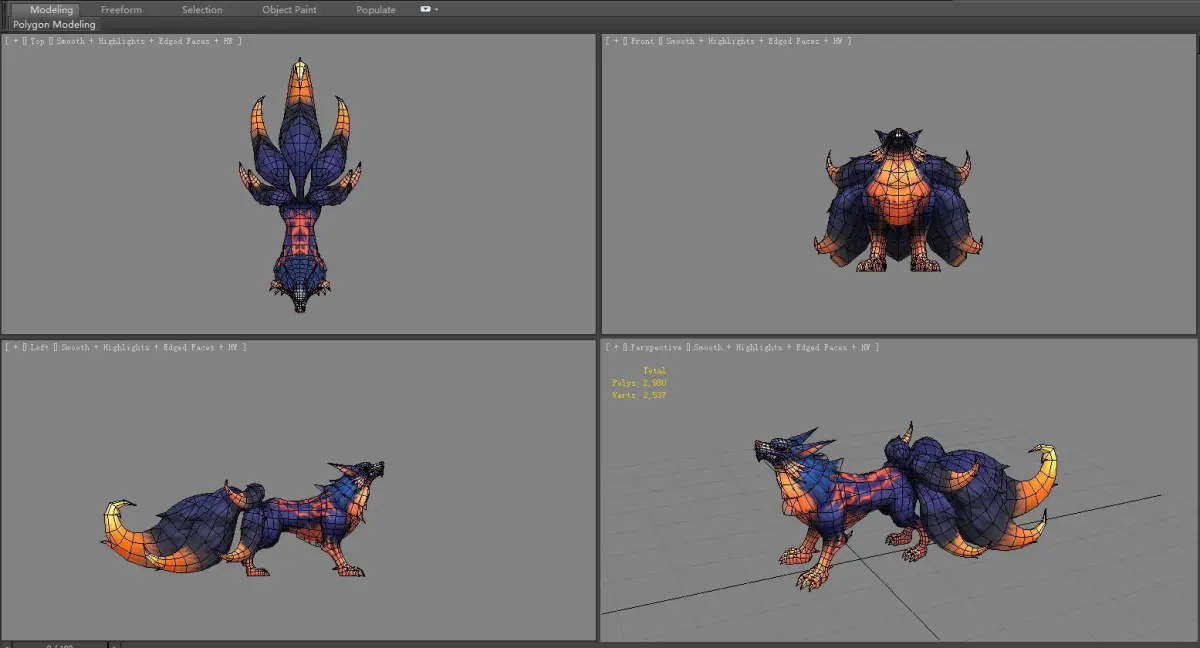Viewport: 1200px width, 648px height.
Task: Open the Freeform ribbon tab
Action: click(x=121, y=10)
